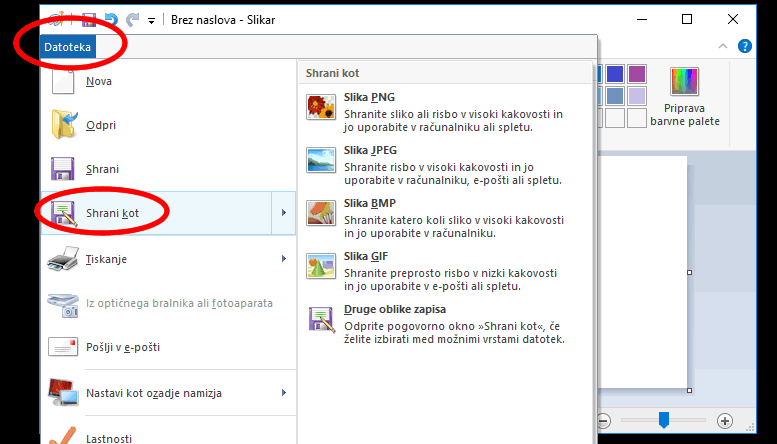Screen dimensions: 777x444
Task: Expand Nastavi kot ozadje namizja arrow
Action: coord(284,392)
